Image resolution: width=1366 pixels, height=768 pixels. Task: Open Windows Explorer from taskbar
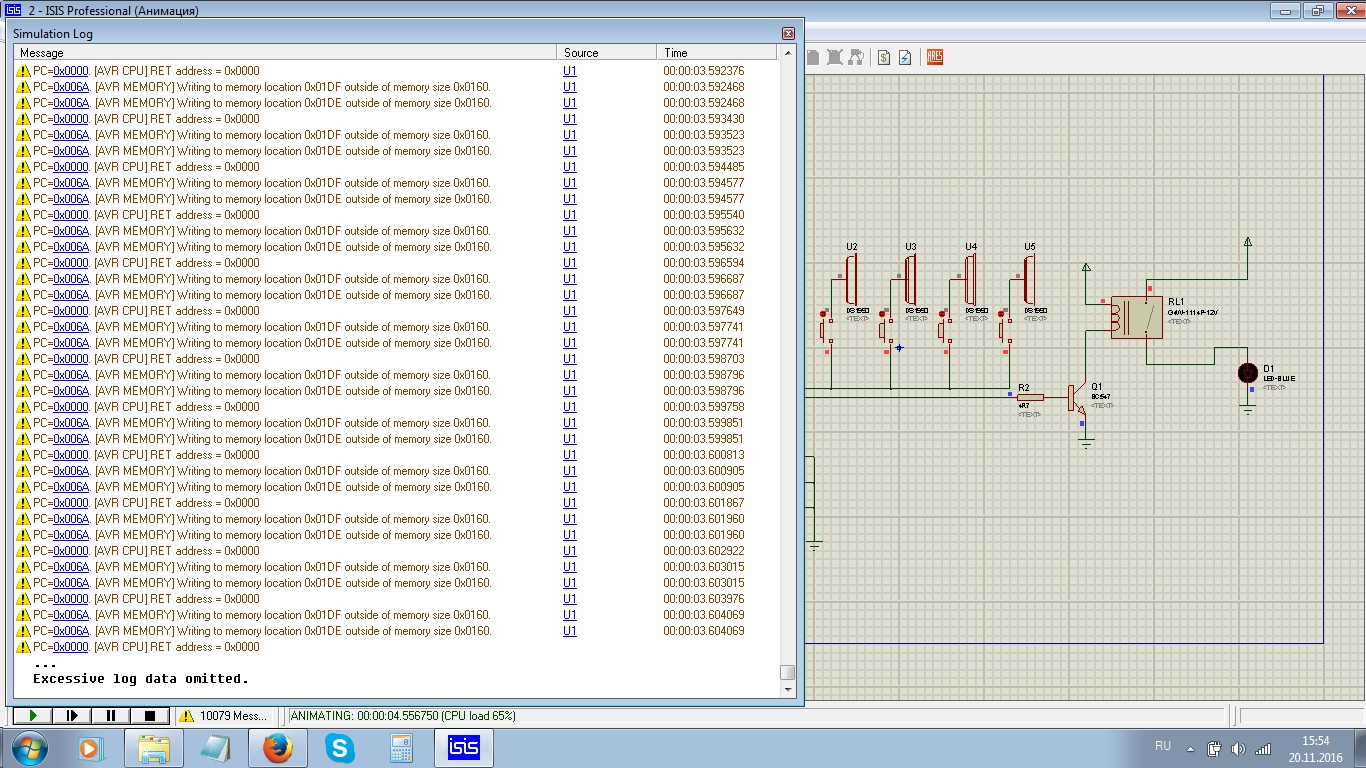pyautogui.click(x=153, y=748)
